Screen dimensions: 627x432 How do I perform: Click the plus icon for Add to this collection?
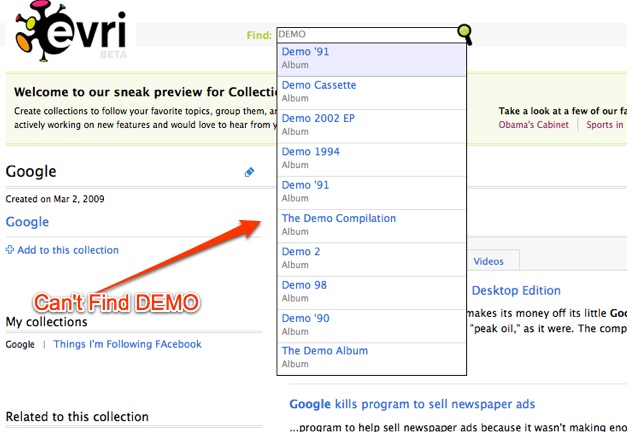pos(10,250)
